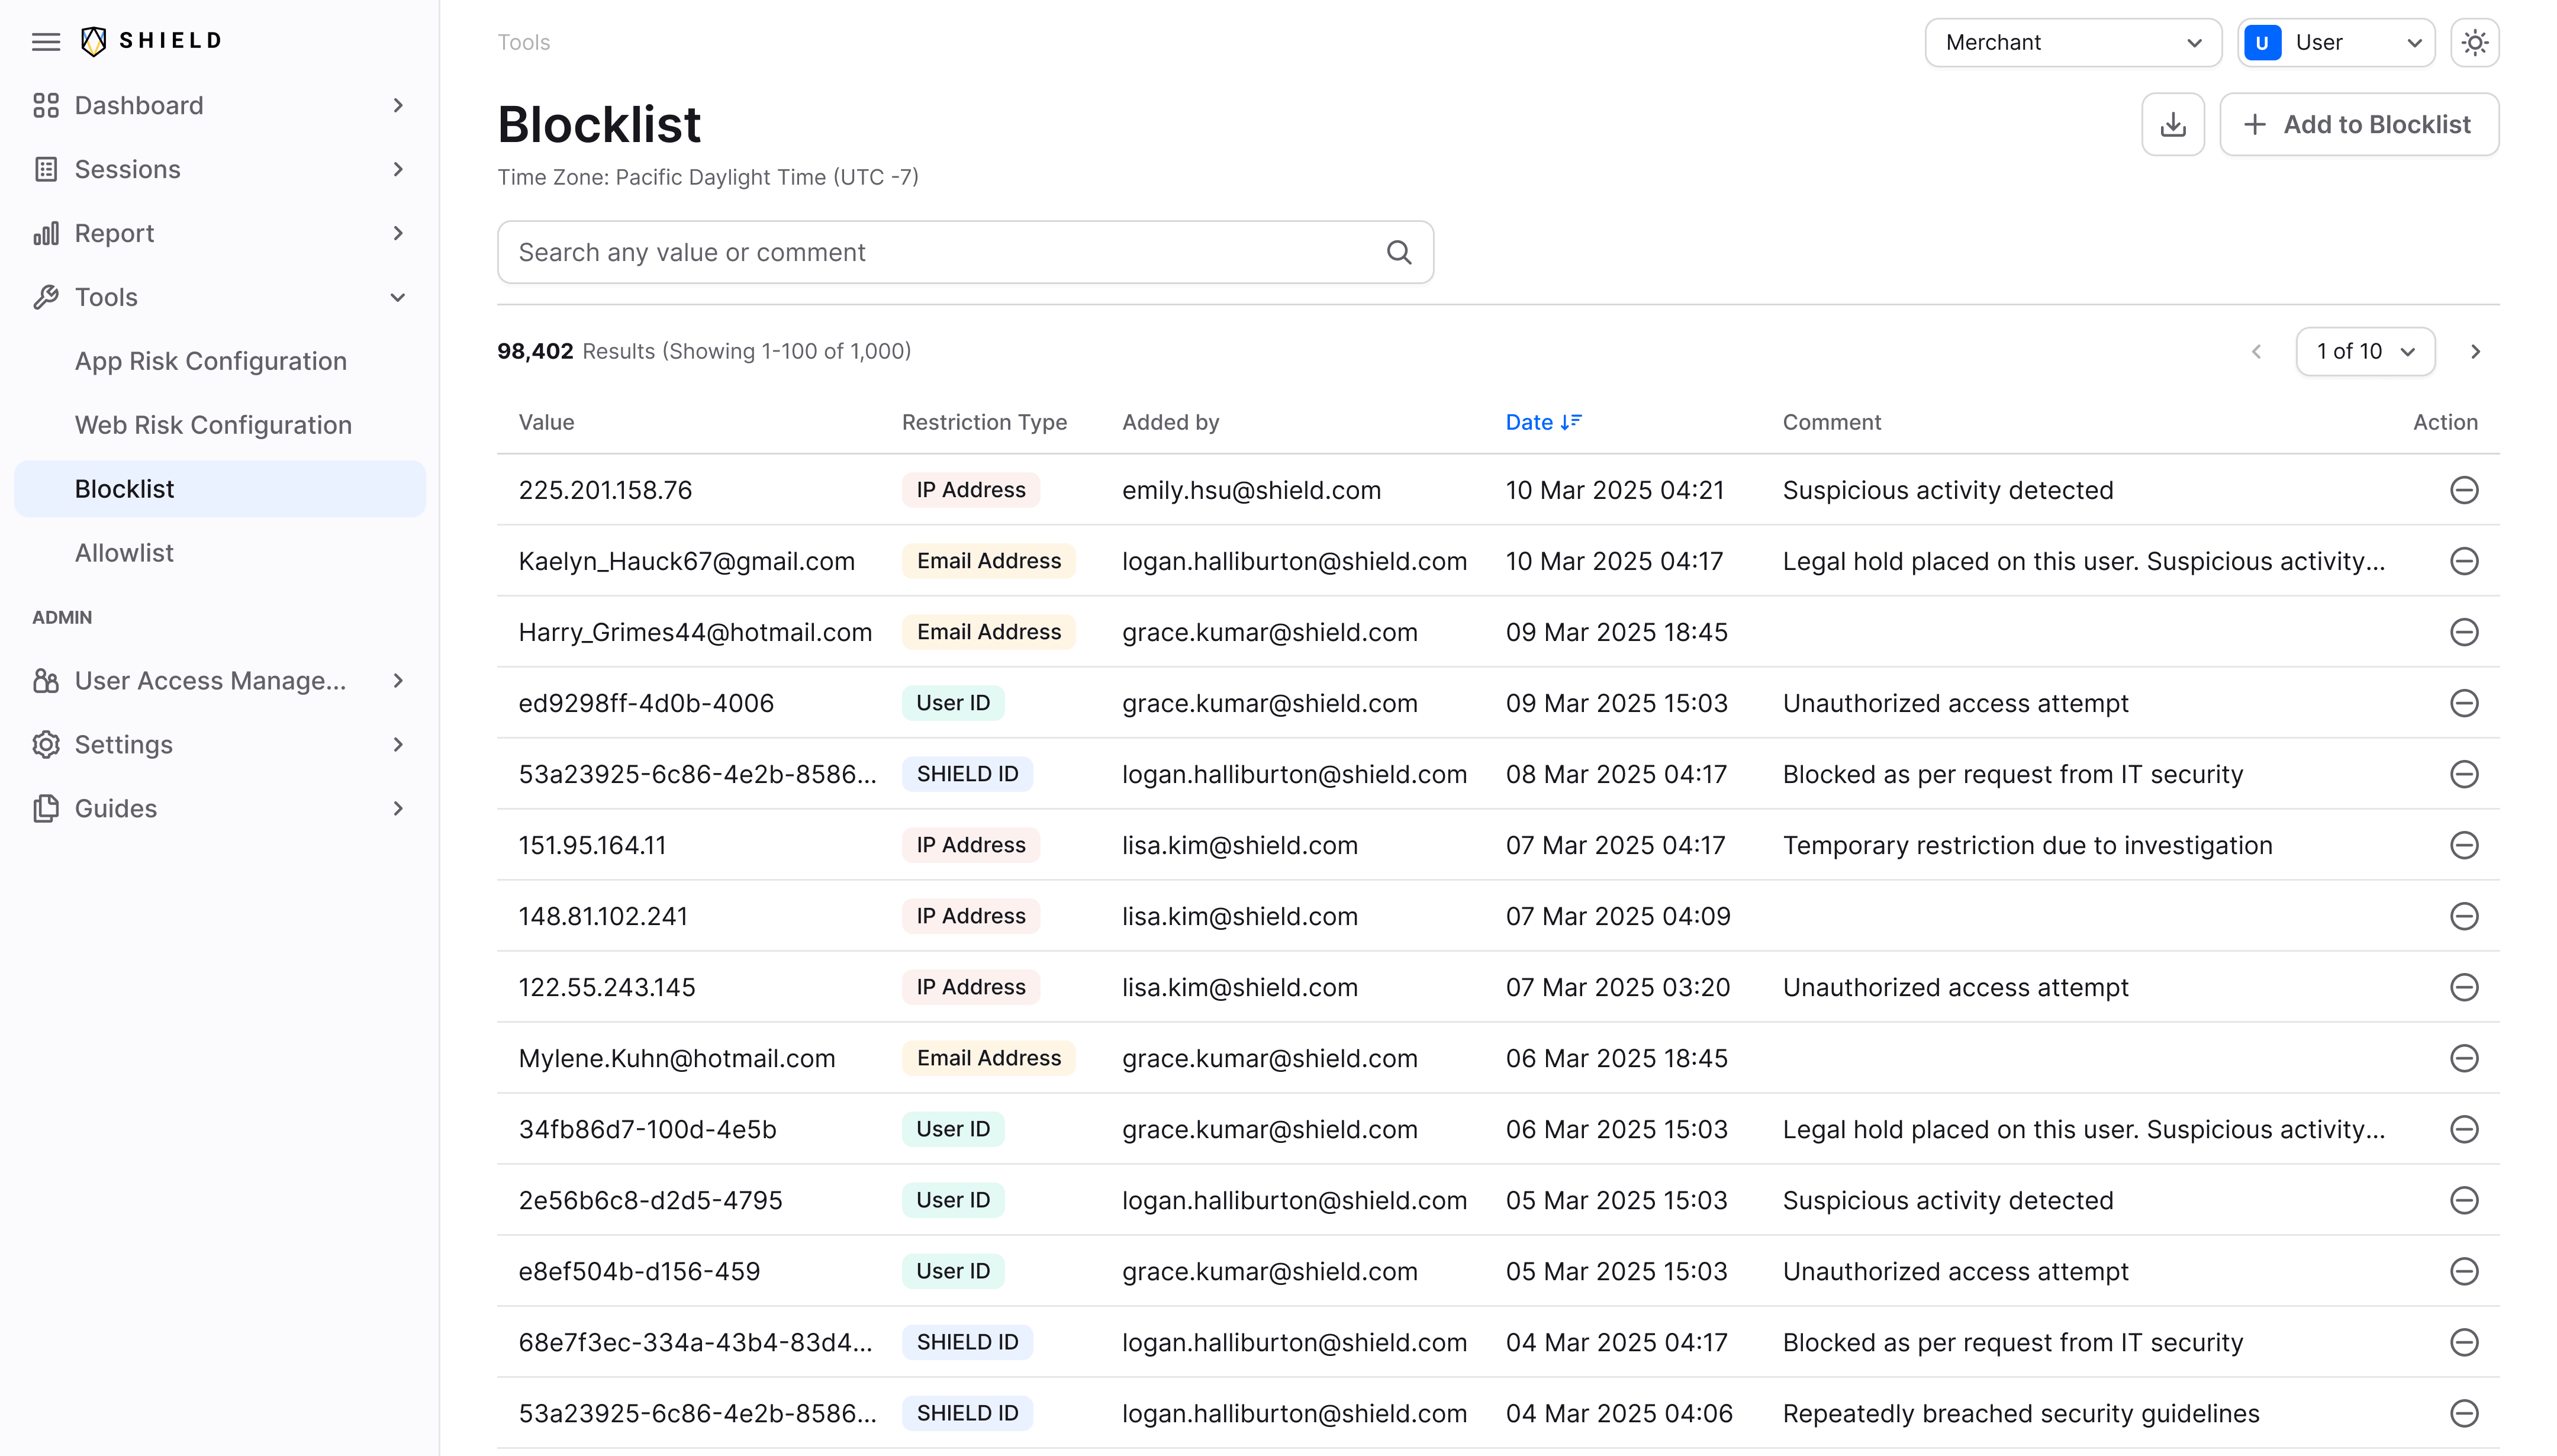Click the Date column sort icon
This screenshot has width=2557, height=1456.
1571,422
